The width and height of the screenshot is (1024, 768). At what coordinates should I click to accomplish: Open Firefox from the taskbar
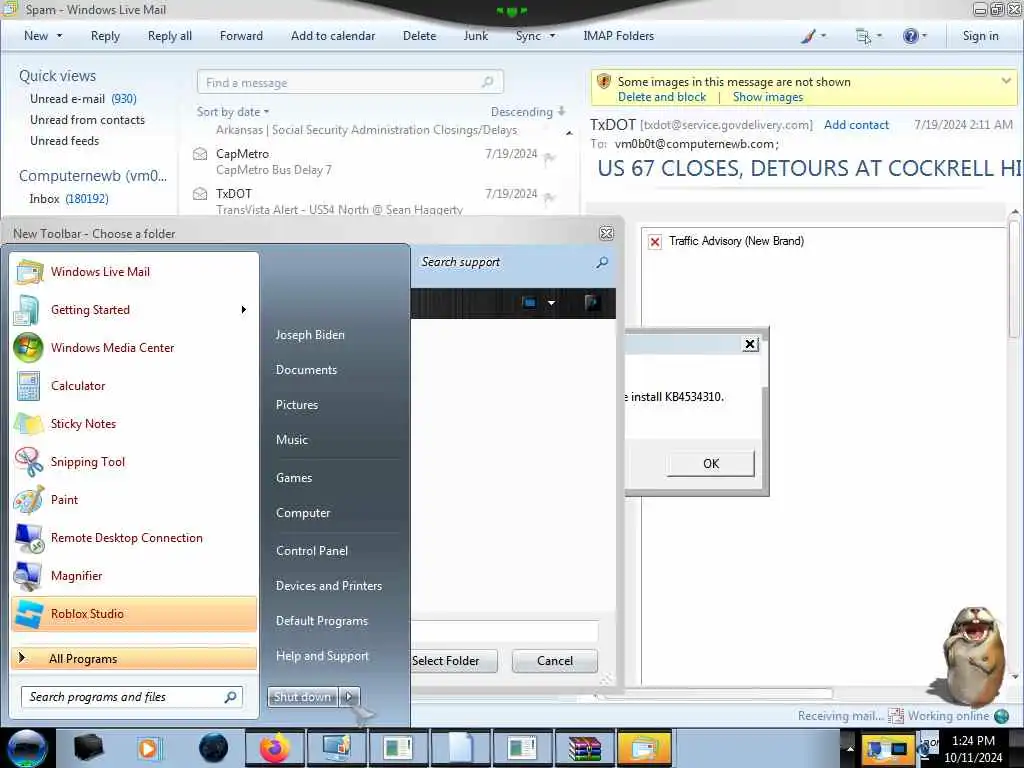click(x=274, y=748)
